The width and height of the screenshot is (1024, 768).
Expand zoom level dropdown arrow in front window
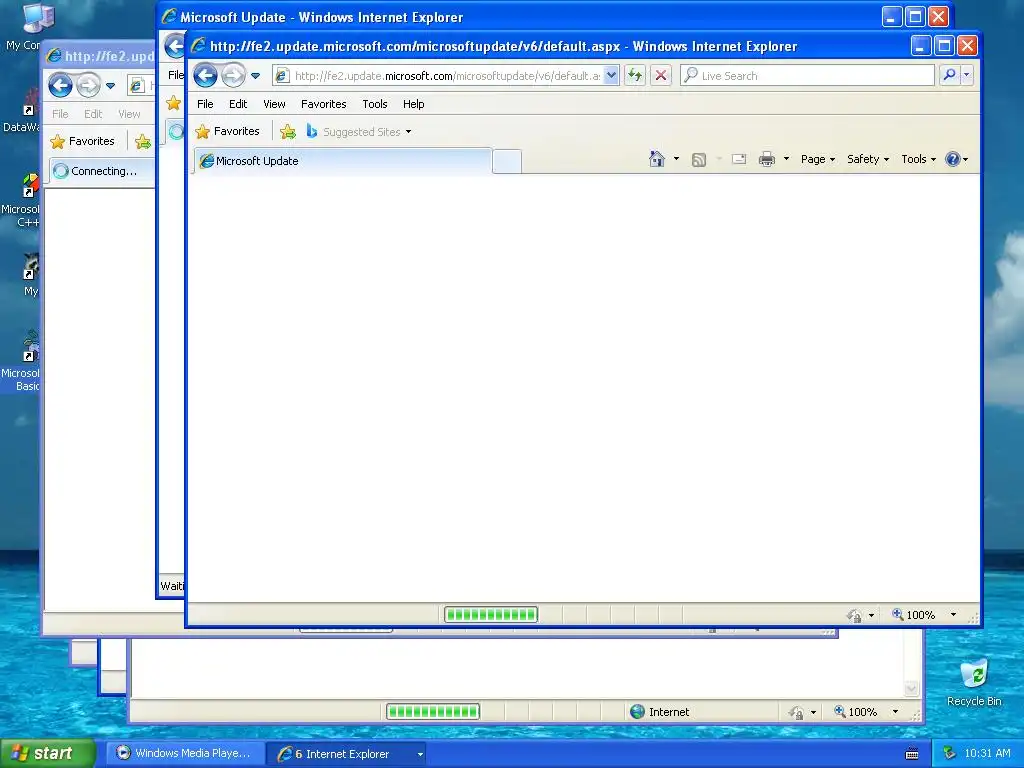point(953,615)
